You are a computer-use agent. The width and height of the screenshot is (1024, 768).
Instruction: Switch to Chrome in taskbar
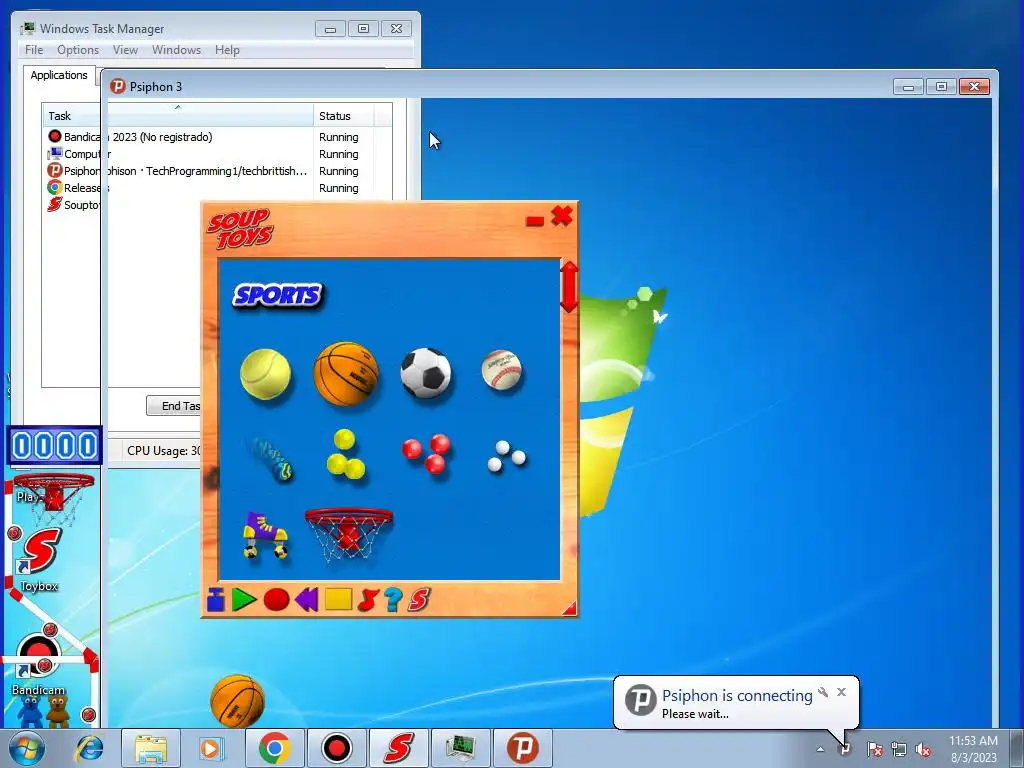[274, 748]
